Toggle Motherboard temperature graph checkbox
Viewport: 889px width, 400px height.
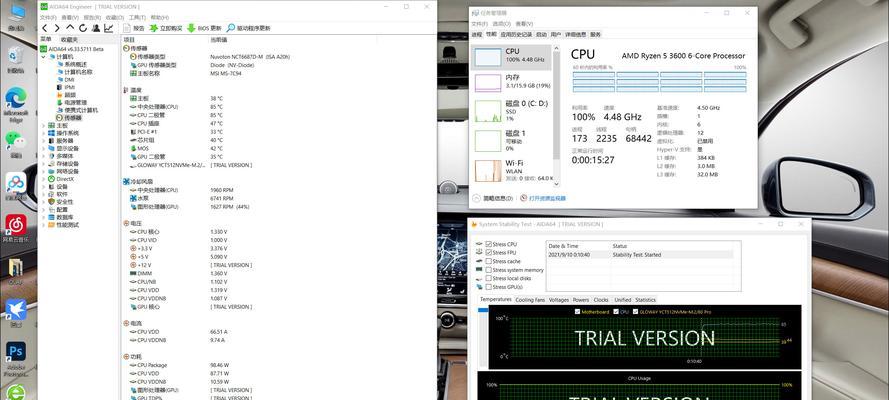tap(578, 312)
